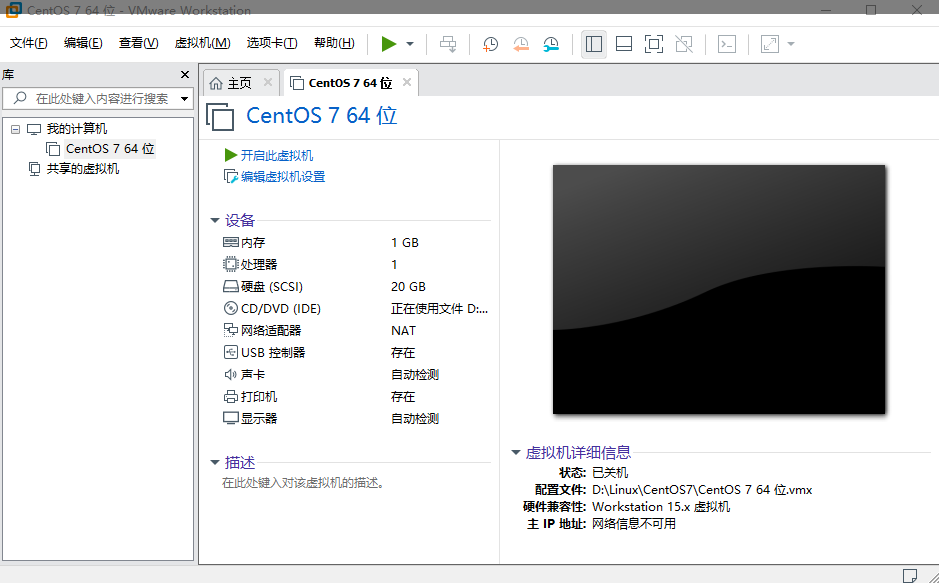Open the 虚拟机(M) menu
The height and width of the screenshot is (583, 939).
[202, 43]
